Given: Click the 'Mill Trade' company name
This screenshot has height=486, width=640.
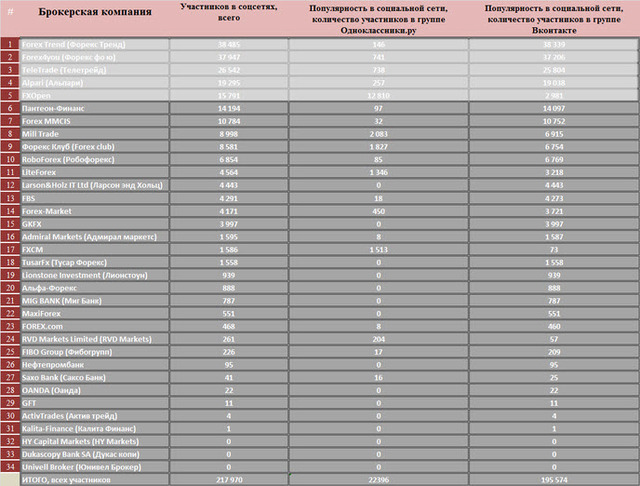Looking at the screenshot, I should click(95, 134).
